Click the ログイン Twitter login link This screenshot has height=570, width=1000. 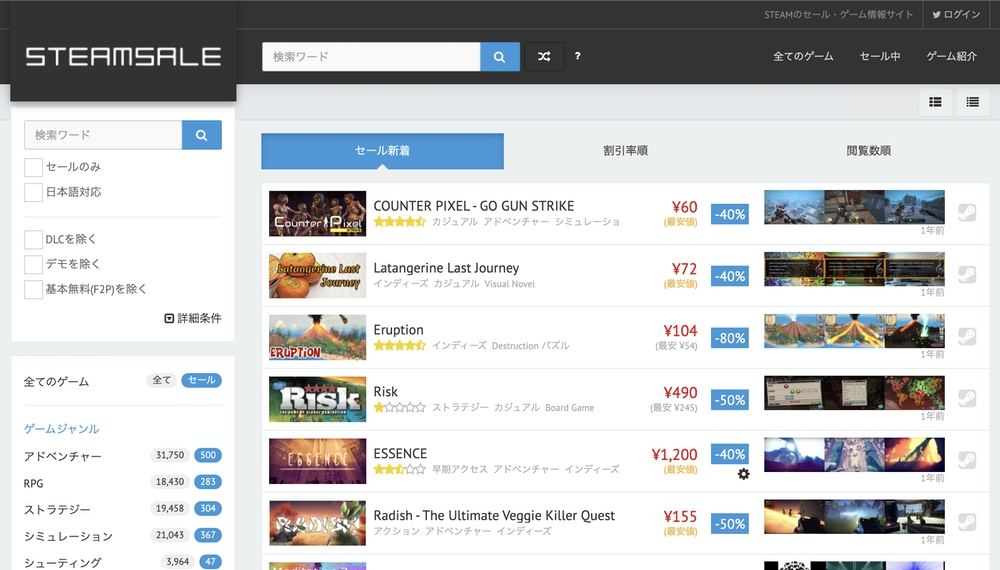coord(956,15)
